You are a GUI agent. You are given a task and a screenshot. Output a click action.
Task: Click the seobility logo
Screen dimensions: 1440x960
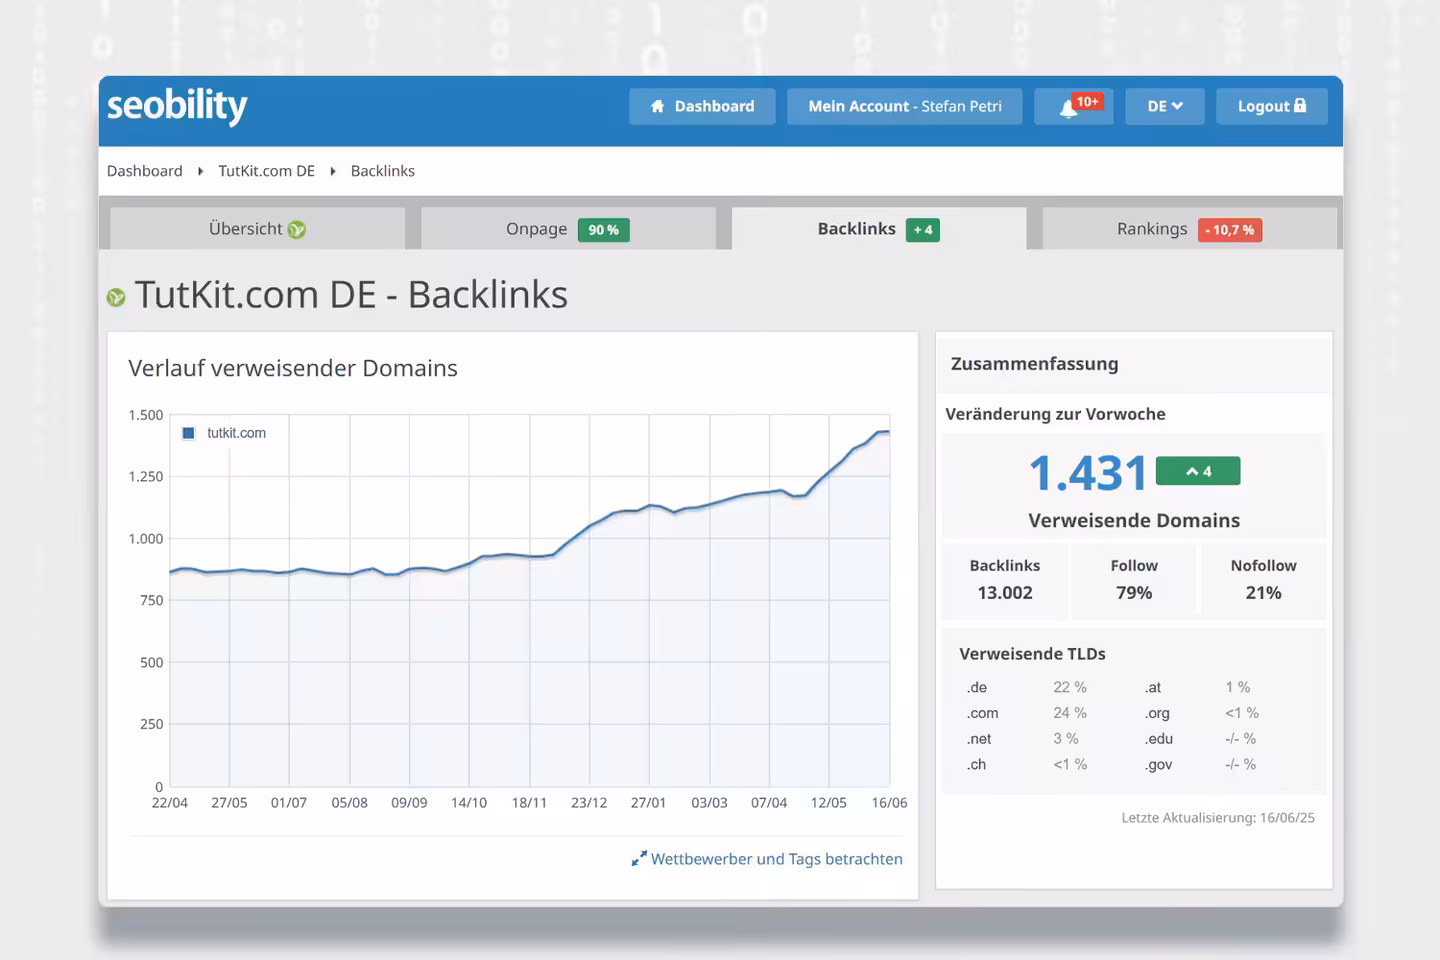(x=176, y=106)
